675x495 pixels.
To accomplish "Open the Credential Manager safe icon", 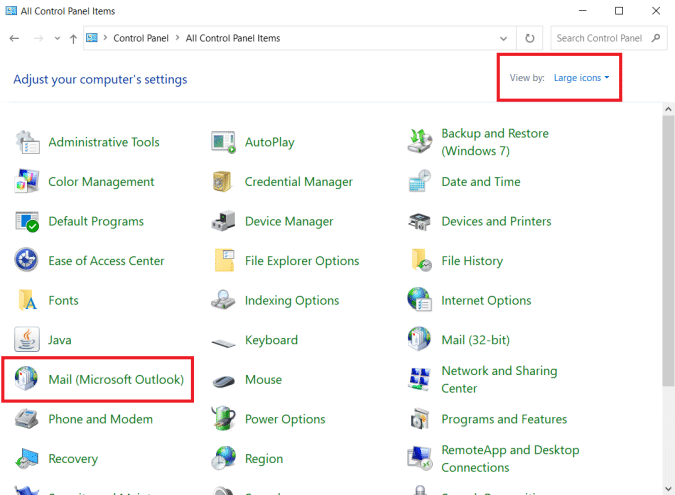I will (223, 181).
